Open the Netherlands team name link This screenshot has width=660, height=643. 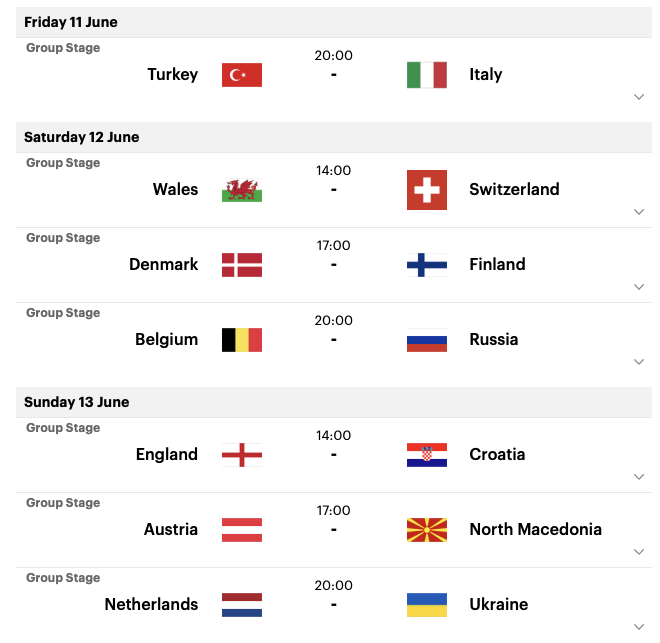click(151, 604)
